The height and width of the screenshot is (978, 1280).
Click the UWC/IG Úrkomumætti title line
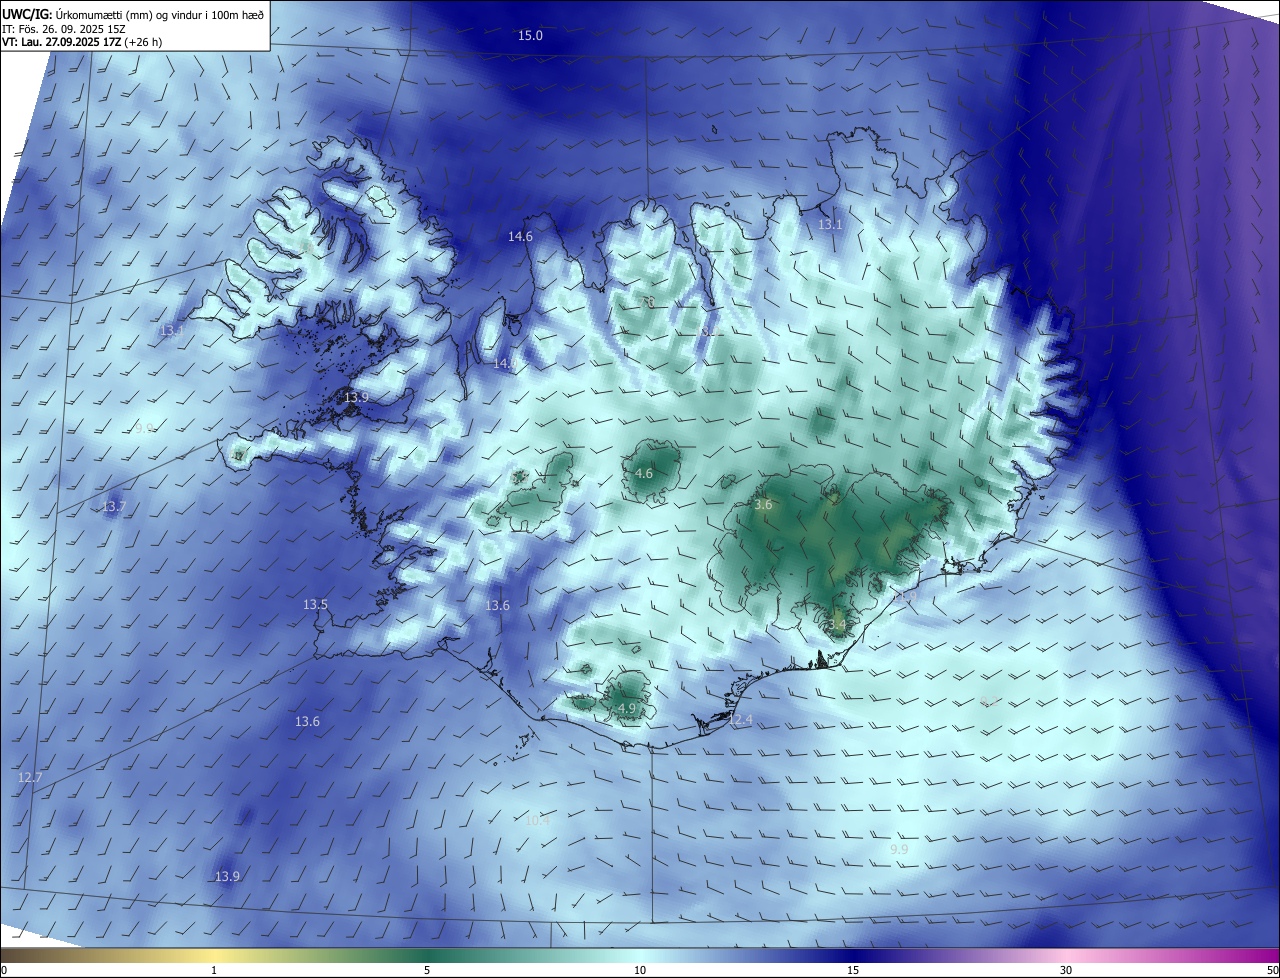(x=133, y=15)
